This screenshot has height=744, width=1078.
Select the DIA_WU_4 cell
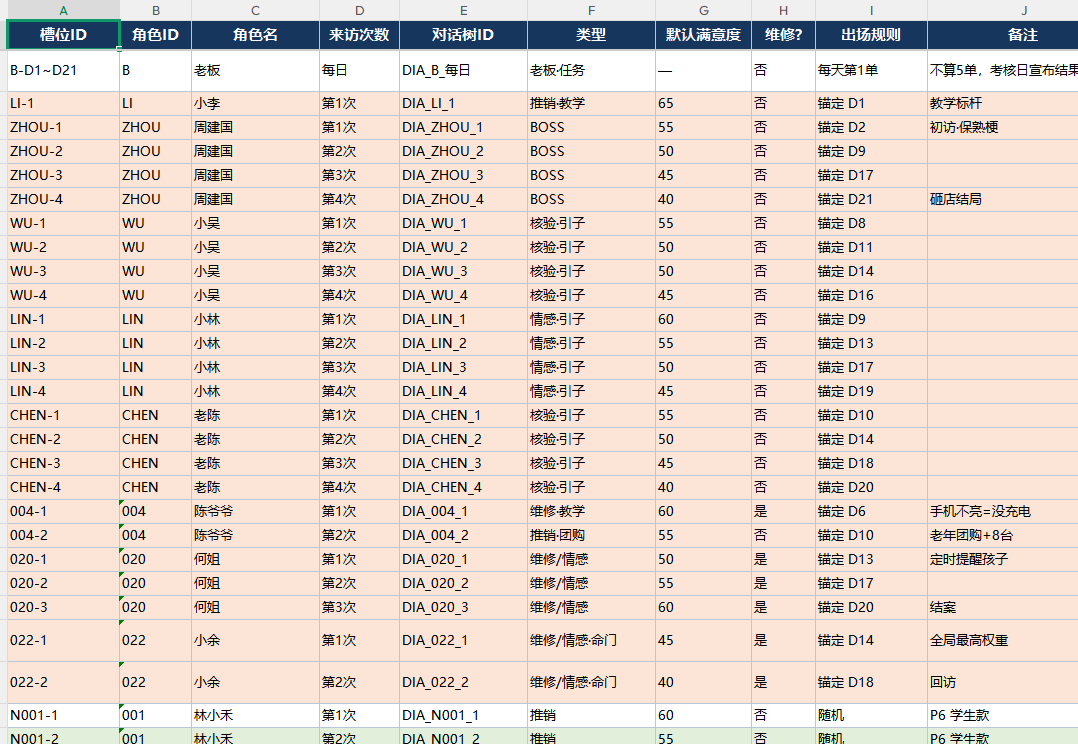coord(463,295)
